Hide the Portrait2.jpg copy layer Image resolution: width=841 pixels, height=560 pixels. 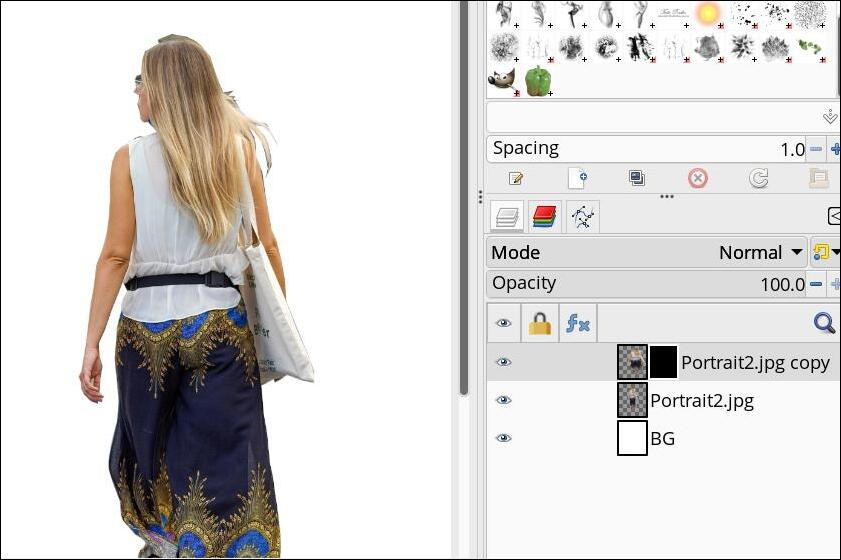504,362
